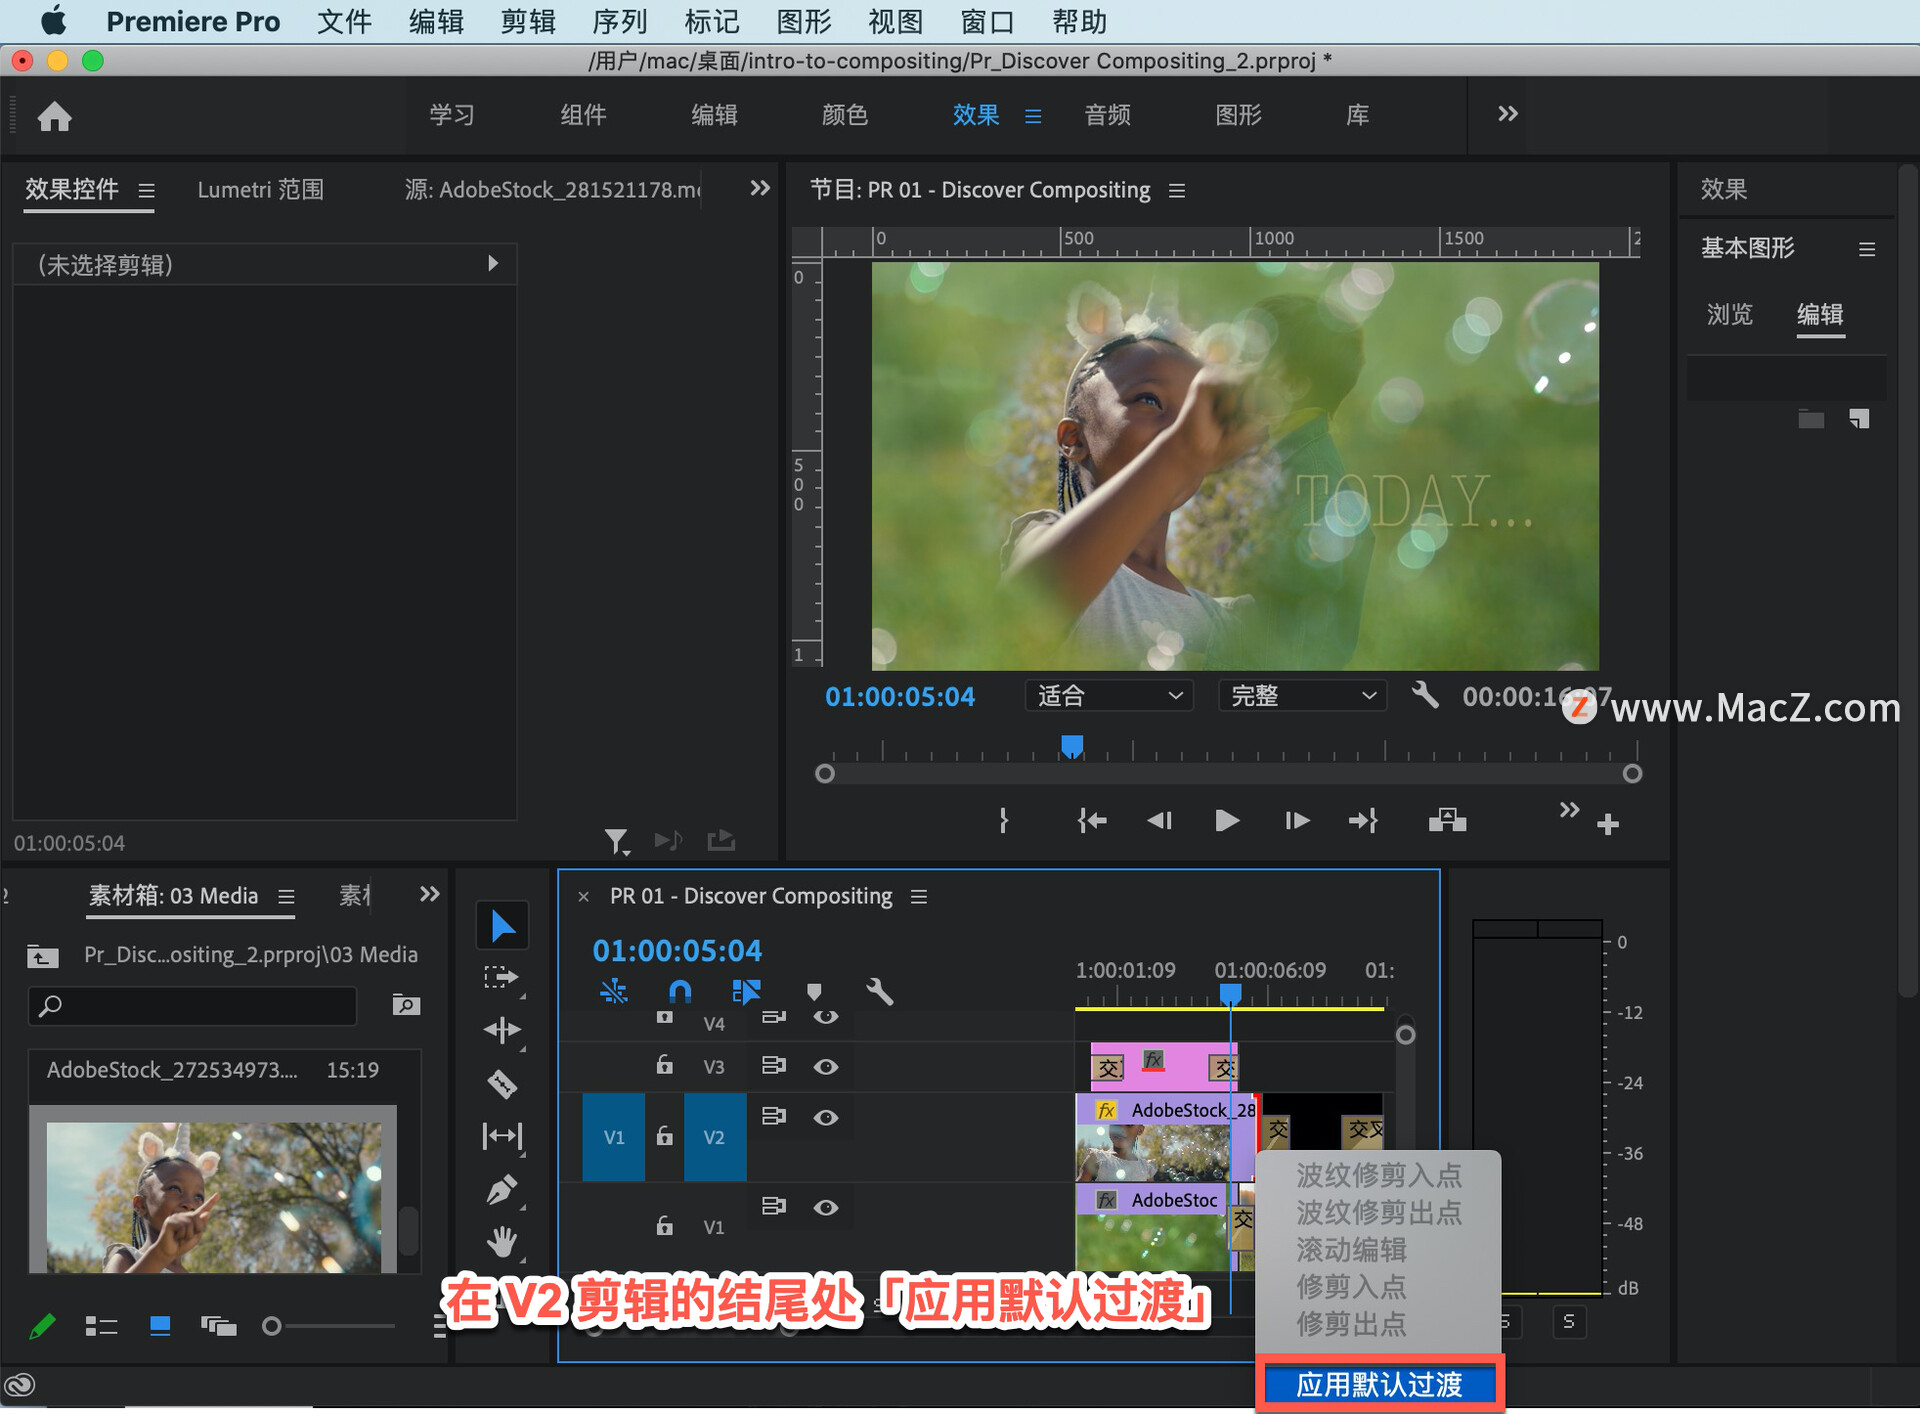Viewport: 1920px width, 1414px height.
Task: Open the 文件 menu
Action: pyautogui.click(x=344, y=21)
